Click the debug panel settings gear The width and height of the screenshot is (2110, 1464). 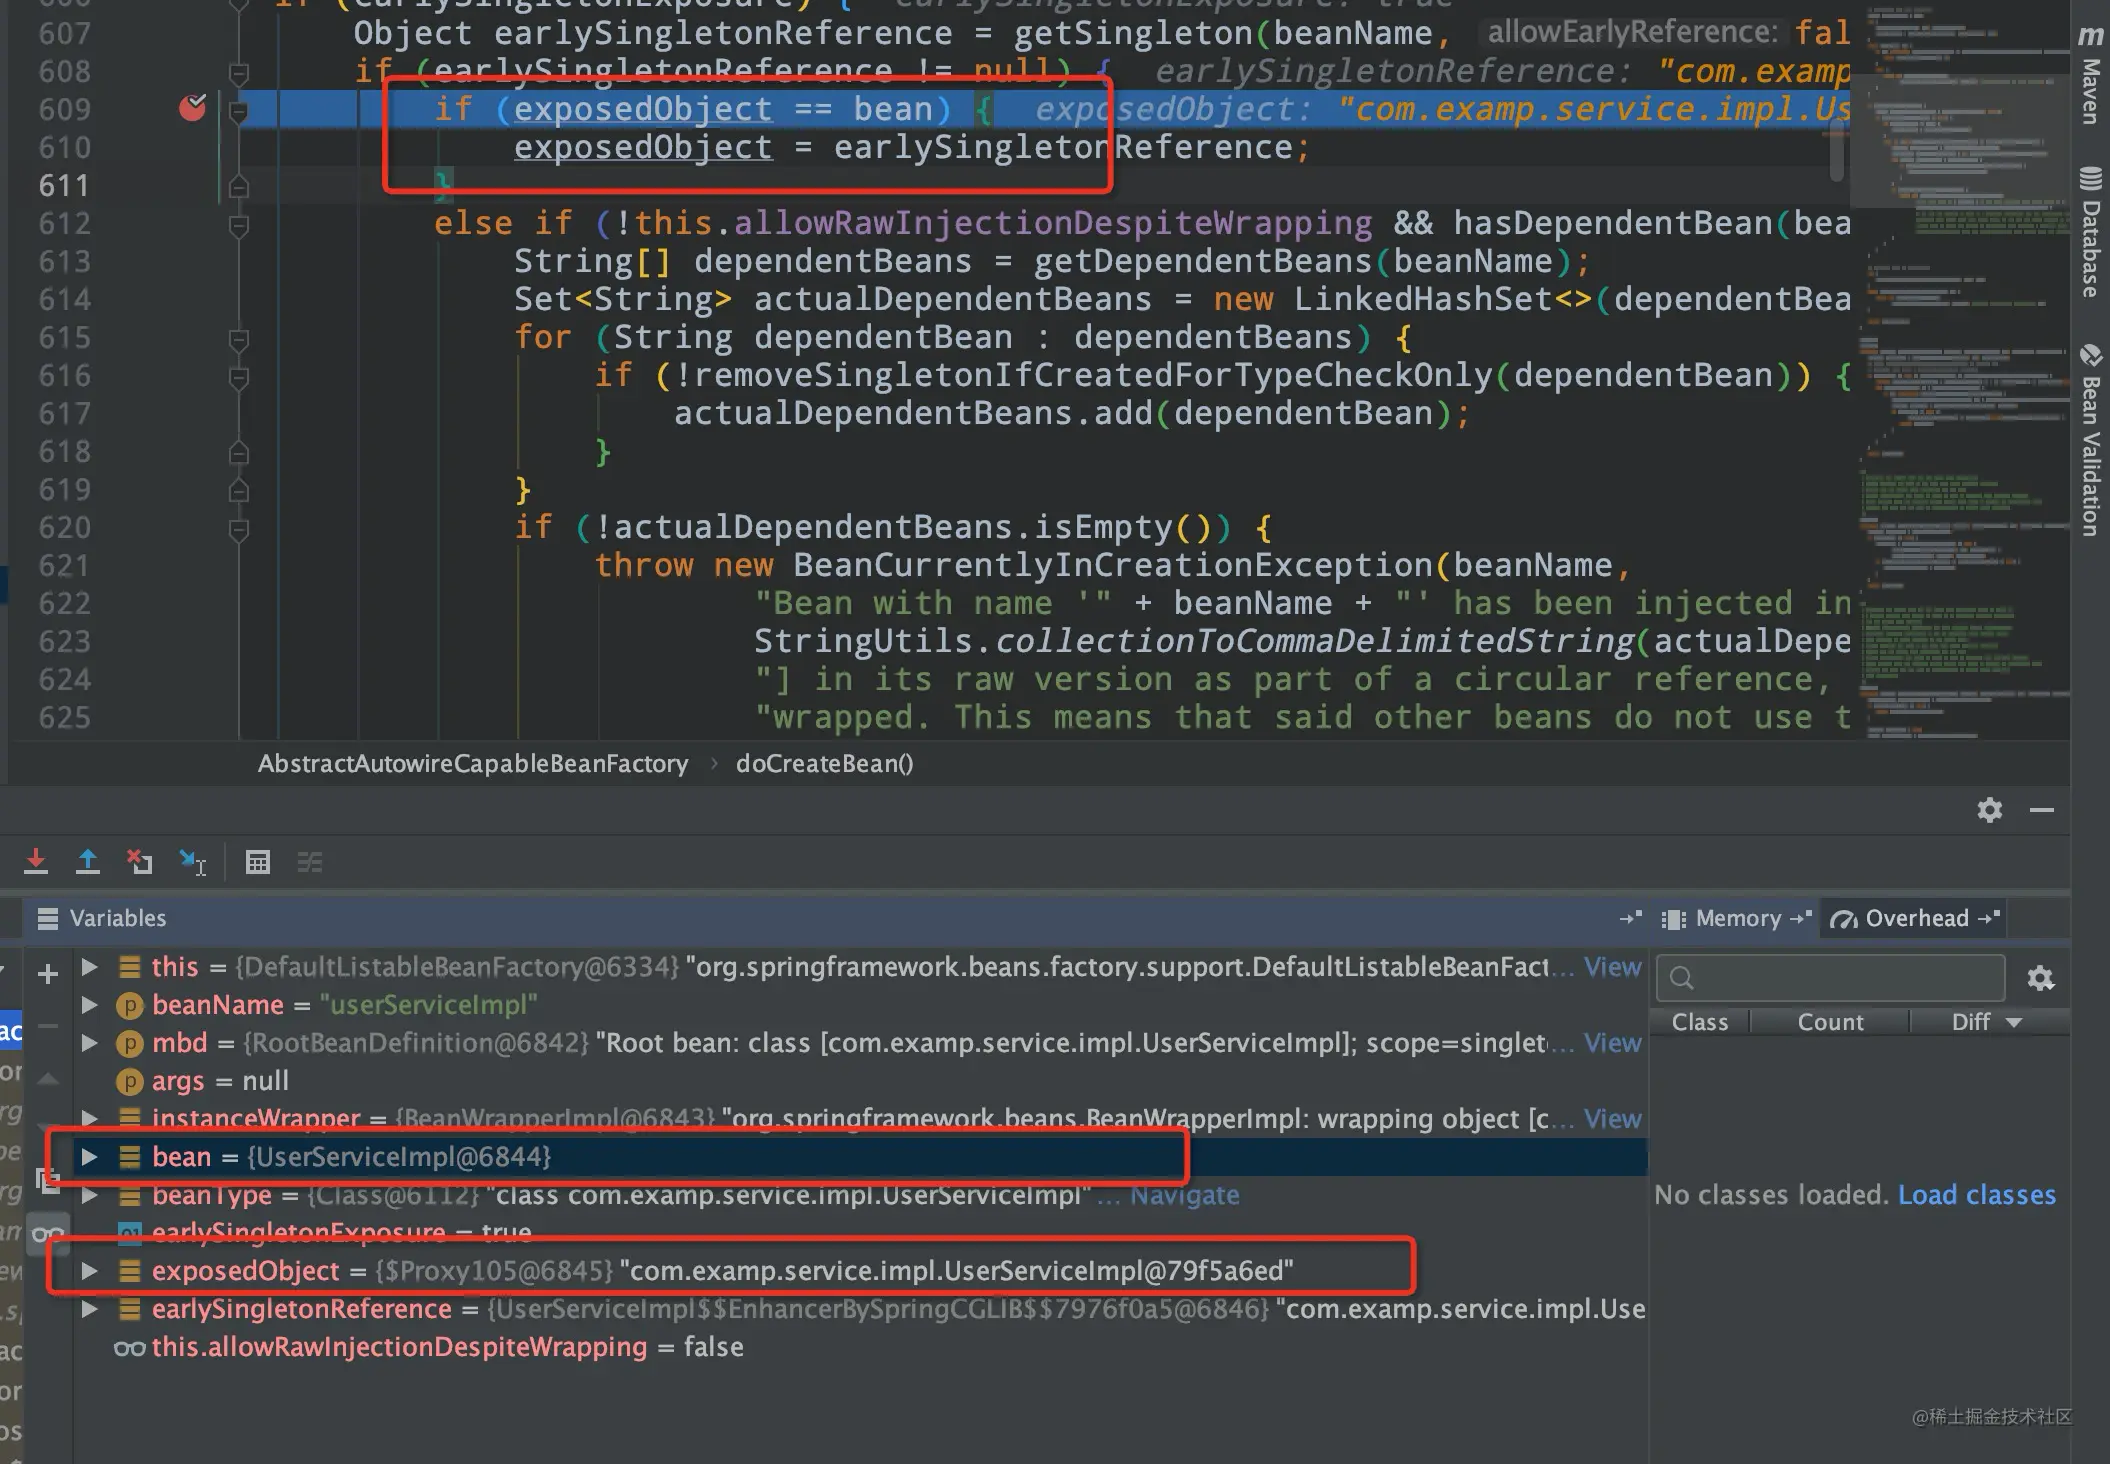click(x=1990, y=810)
